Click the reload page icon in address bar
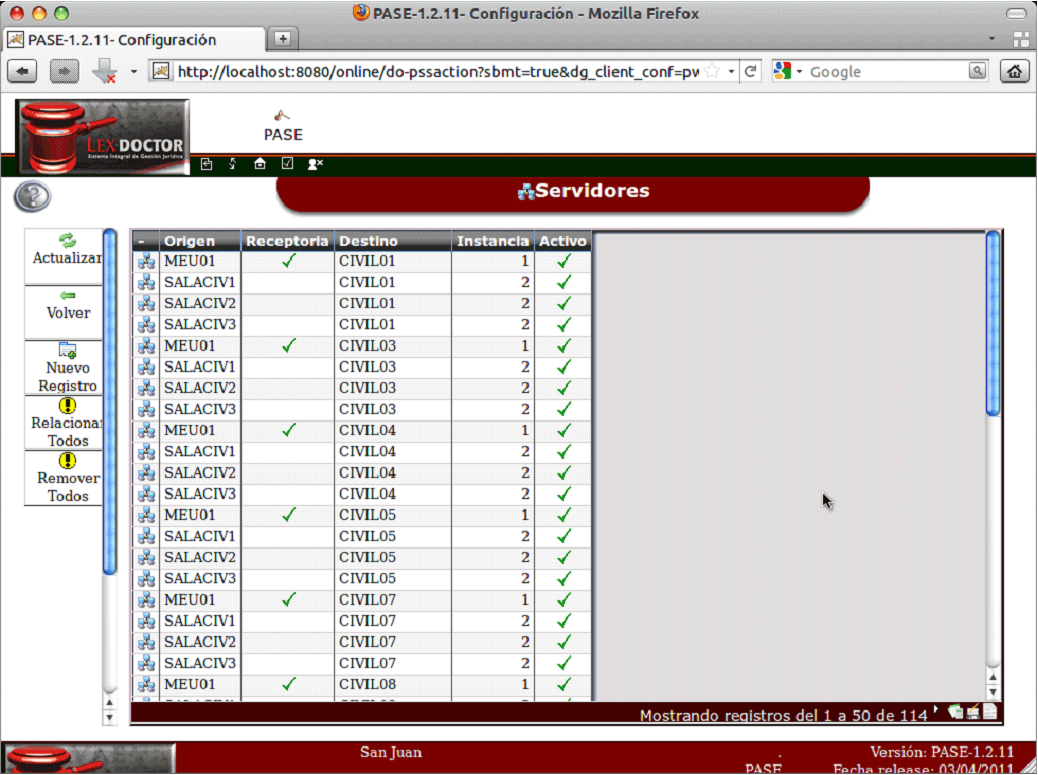The height and width of the screenshot is (775, 1038). coord(750,72)
